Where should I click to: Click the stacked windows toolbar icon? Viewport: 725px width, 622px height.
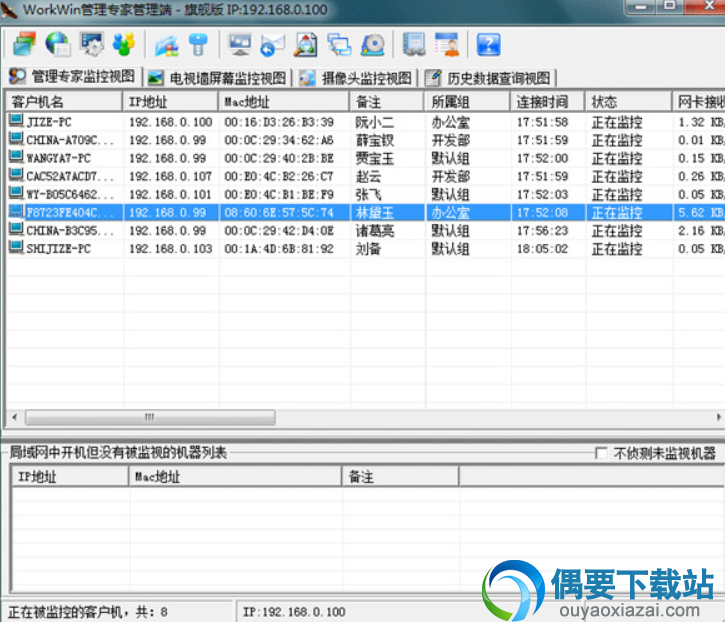(24, 44)
